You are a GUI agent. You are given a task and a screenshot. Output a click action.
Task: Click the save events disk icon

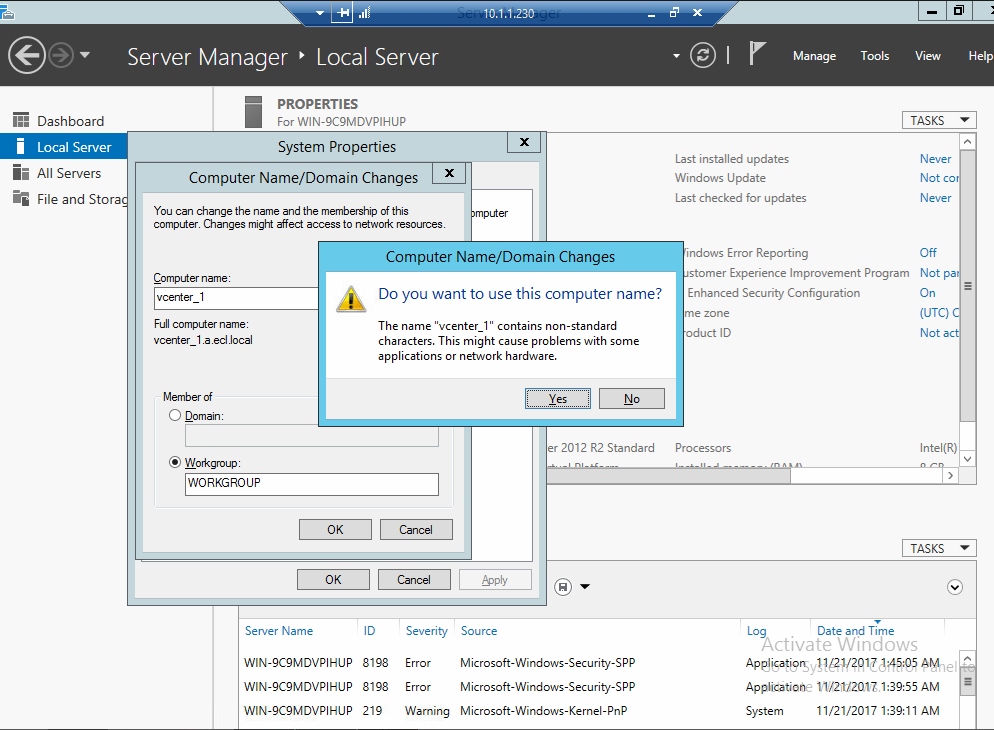pos(562,587)
